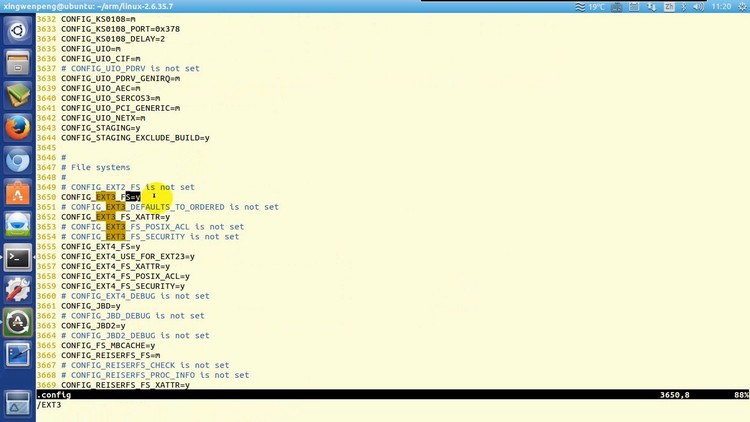Open the Bluetooth indicator menu
The height and width of the screenshot is (422, 750).
[684, 7]
